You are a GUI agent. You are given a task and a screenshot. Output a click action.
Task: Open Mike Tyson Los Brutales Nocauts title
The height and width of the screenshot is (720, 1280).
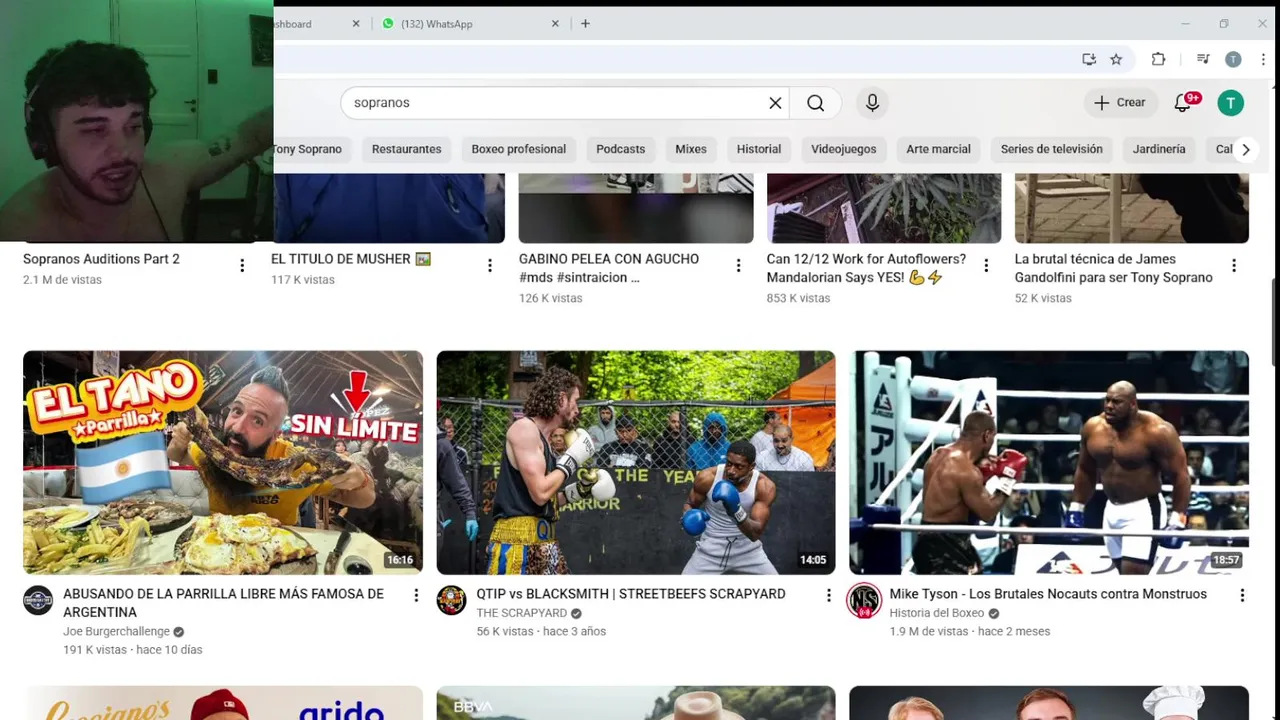(x=1048, y=594)
